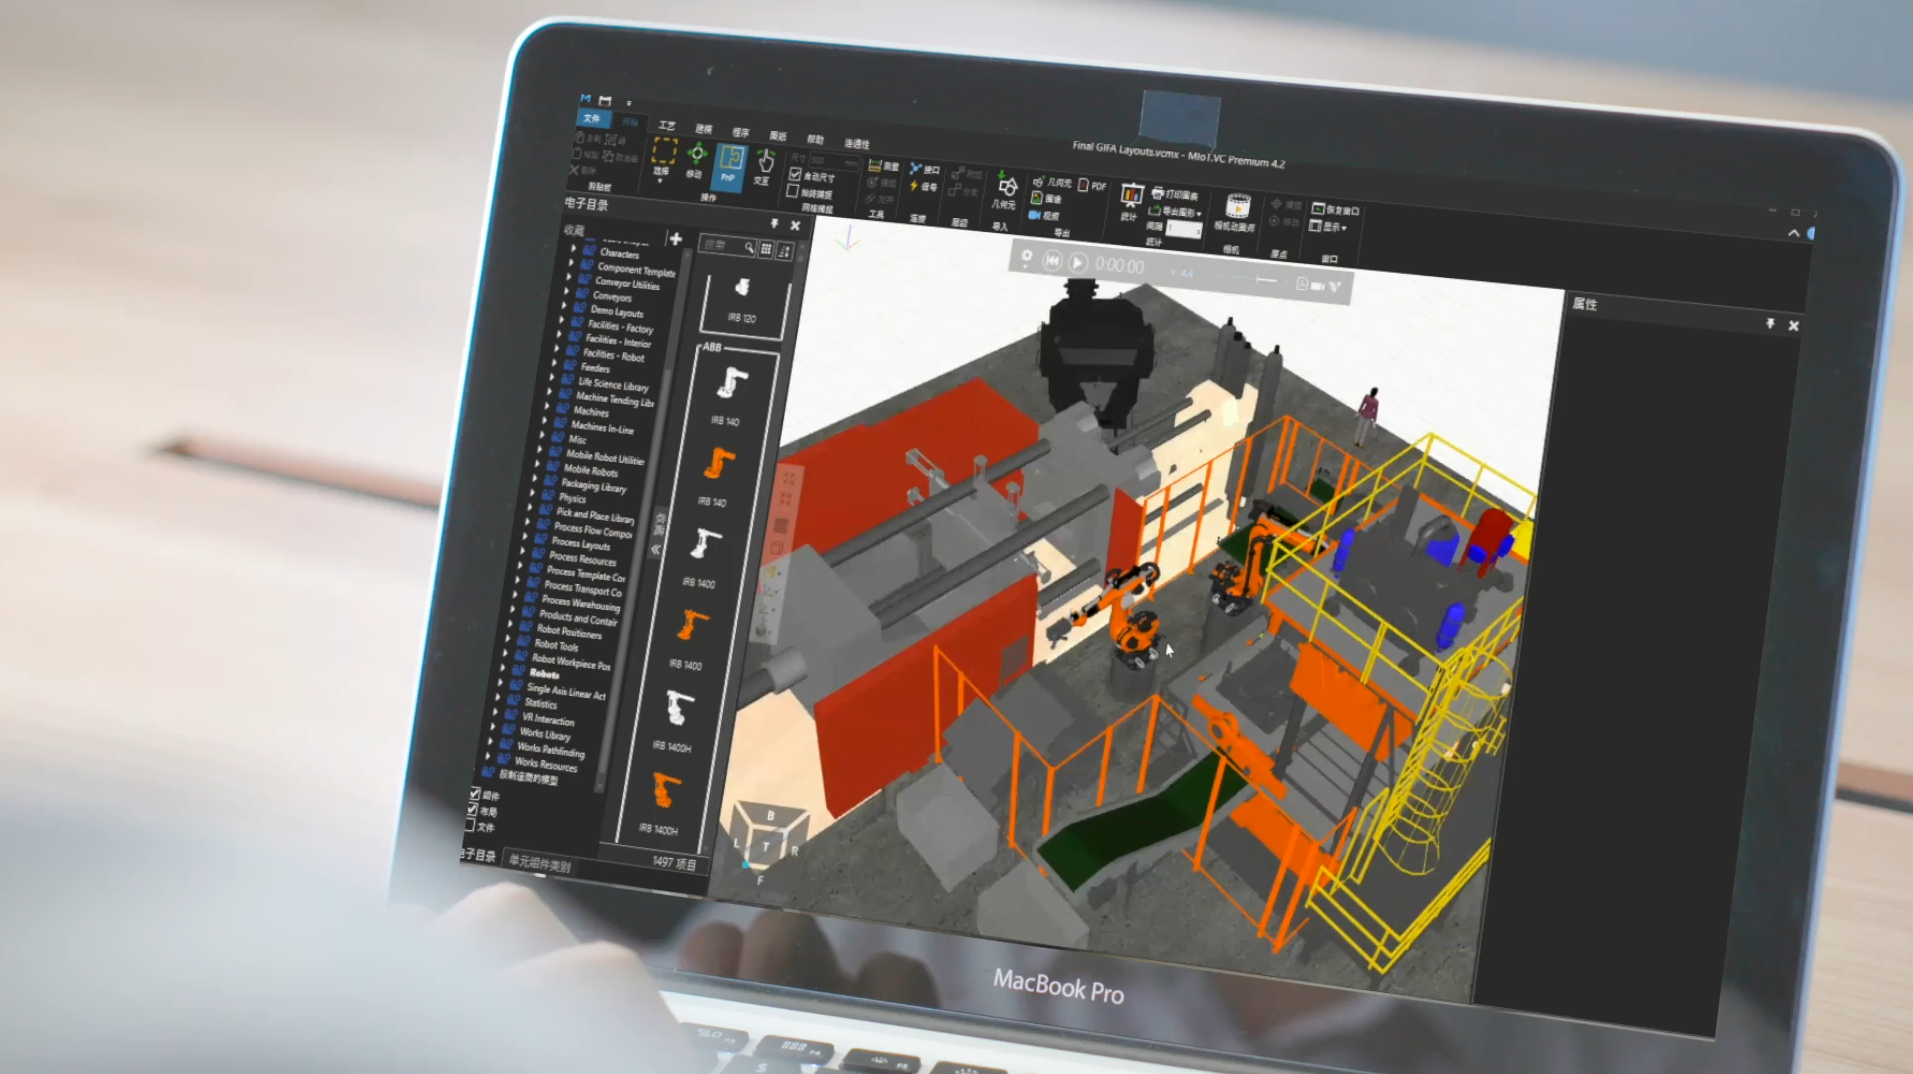Select the Robots catalog category
The image size is (1913, 1074).
click(x=544, y=674)
